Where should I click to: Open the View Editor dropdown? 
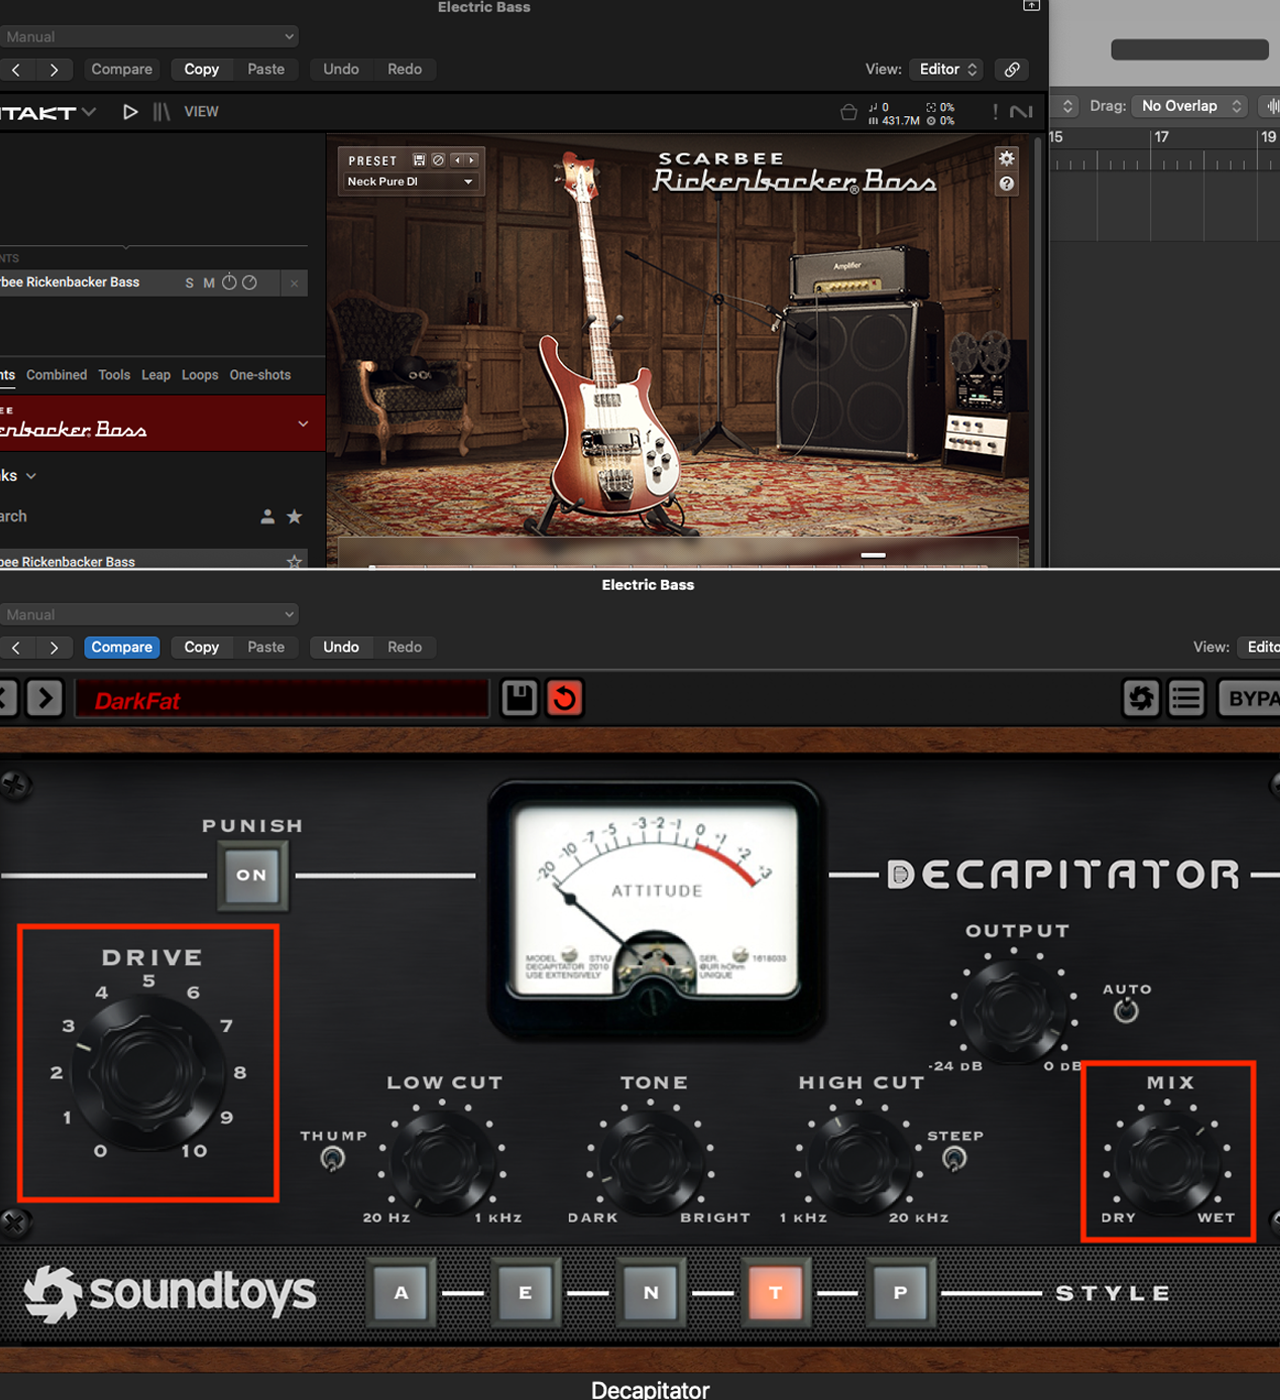coord(947,69)
